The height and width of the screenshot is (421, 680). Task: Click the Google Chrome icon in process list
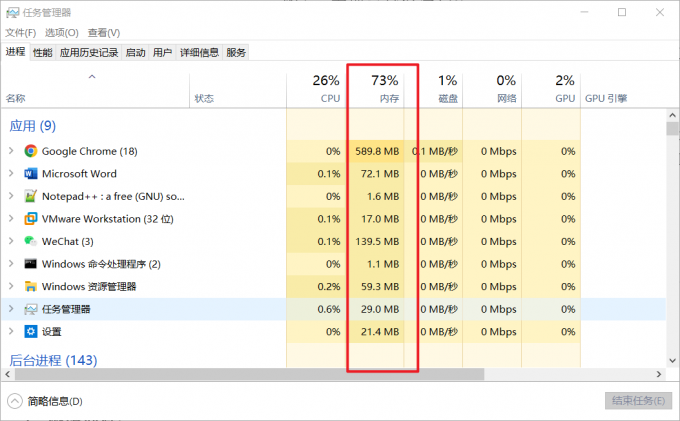point(31,151)
